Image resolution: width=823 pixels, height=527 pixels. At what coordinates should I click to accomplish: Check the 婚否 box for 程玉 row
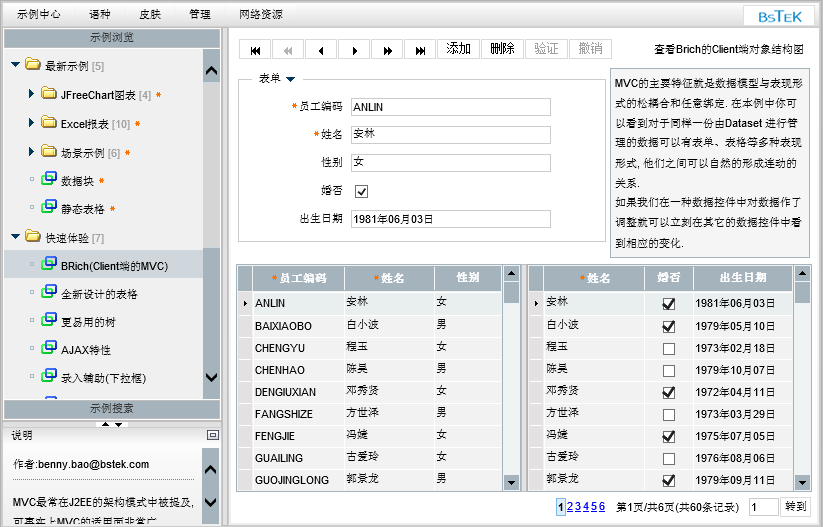[669, 348]
